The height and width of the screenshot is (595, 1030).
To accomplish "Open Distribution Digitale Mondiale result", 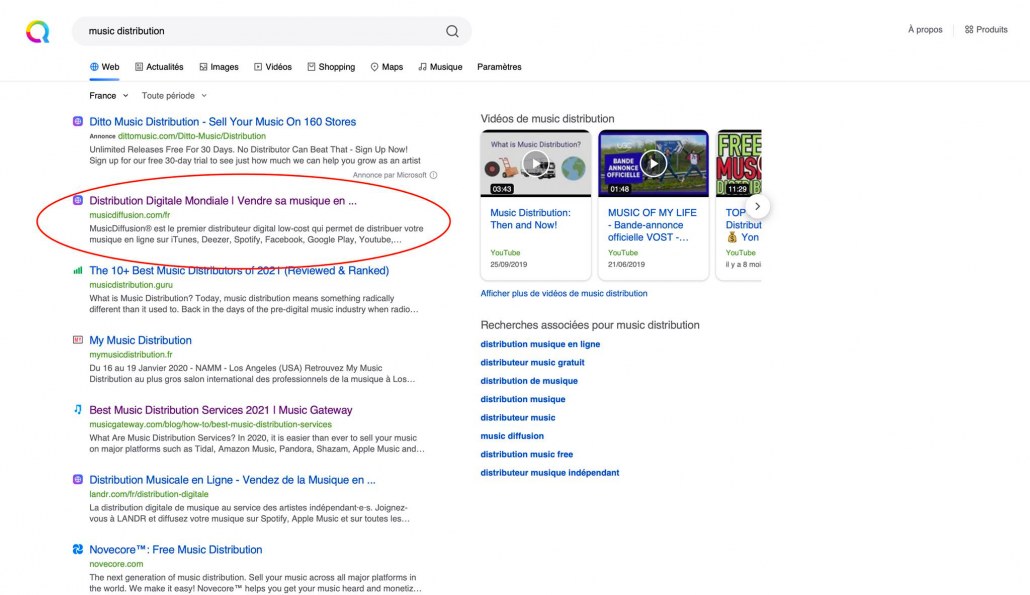I will coord(223,201).
